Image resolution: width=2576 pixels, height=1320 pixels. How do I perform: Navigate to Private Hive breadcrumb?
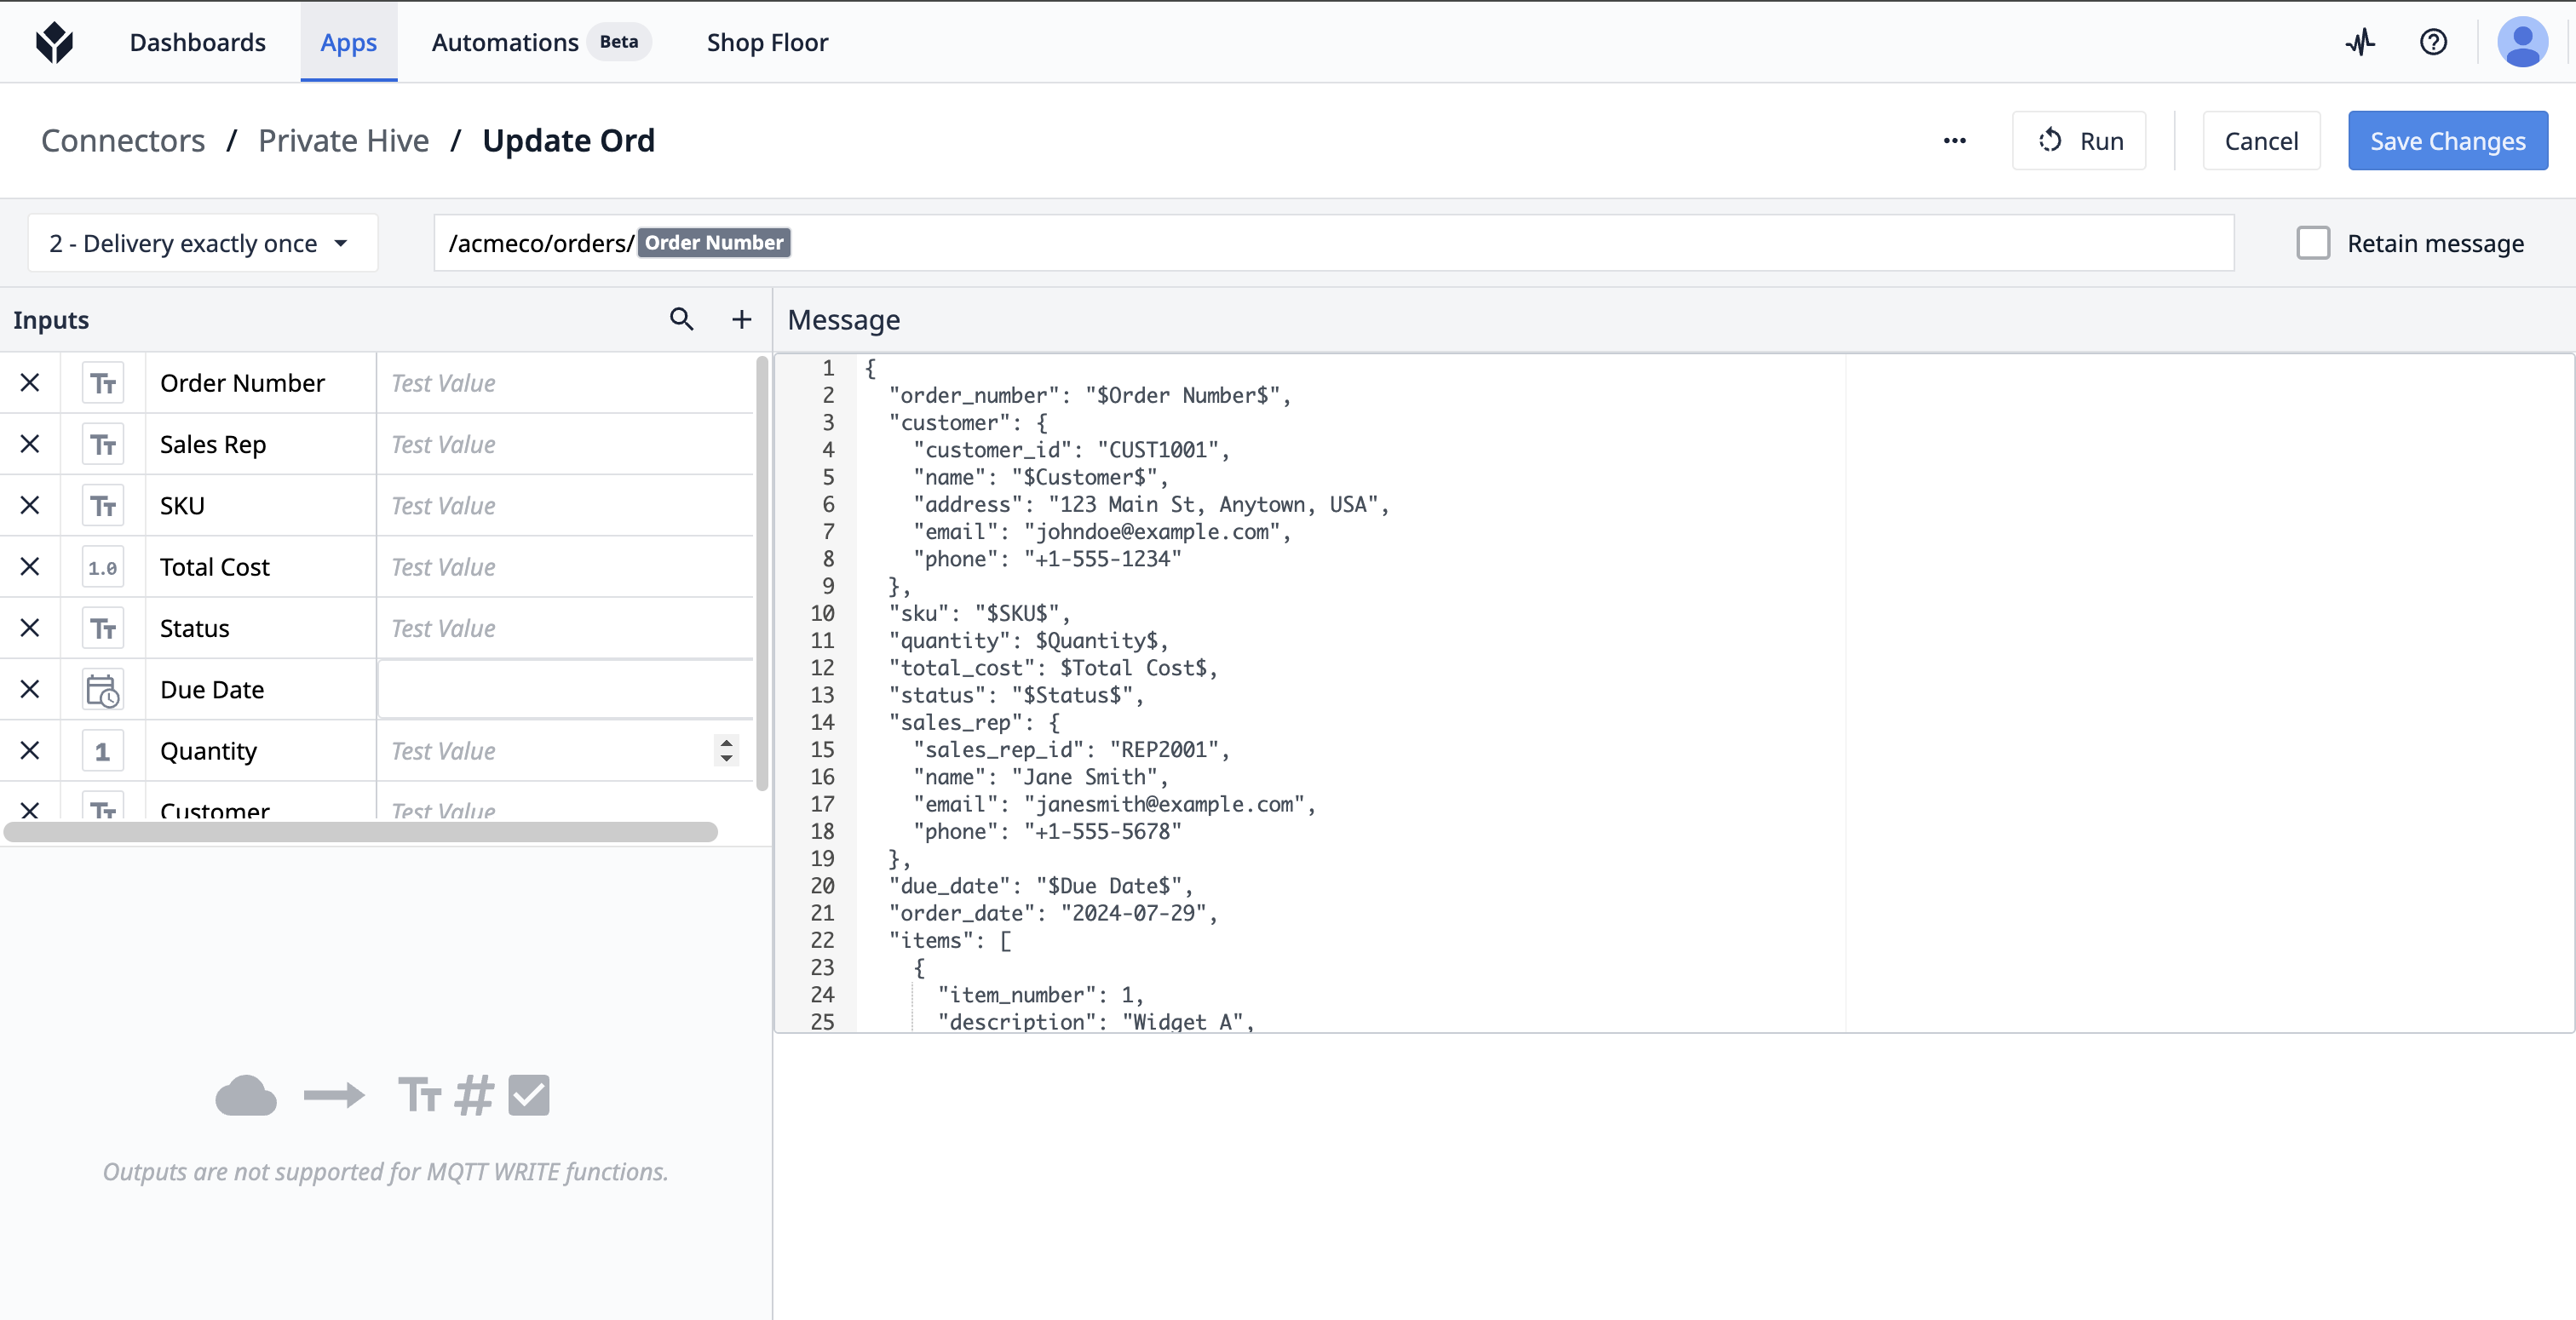tap(343, 141)
